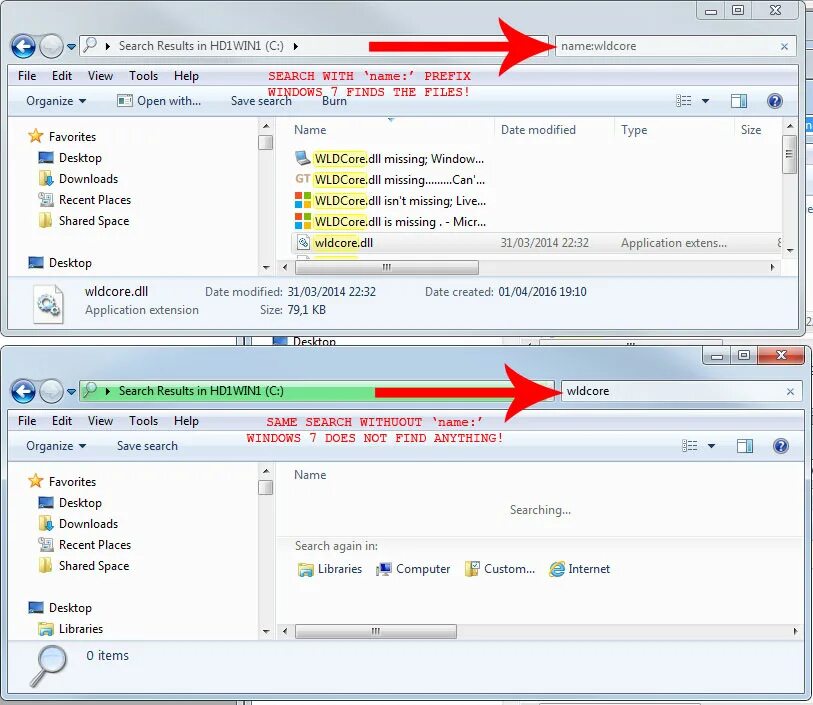This screenshot has width=813, height=705.
Task: Open recent pages dropdown in top window
Action: click(72, 47)
